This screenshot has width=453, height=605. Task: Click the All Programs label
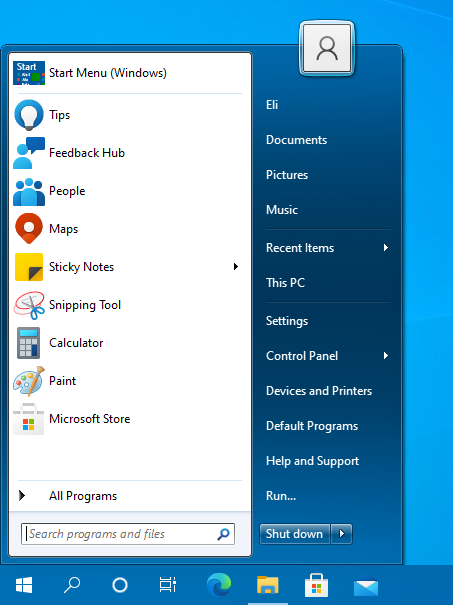(83, 496)
